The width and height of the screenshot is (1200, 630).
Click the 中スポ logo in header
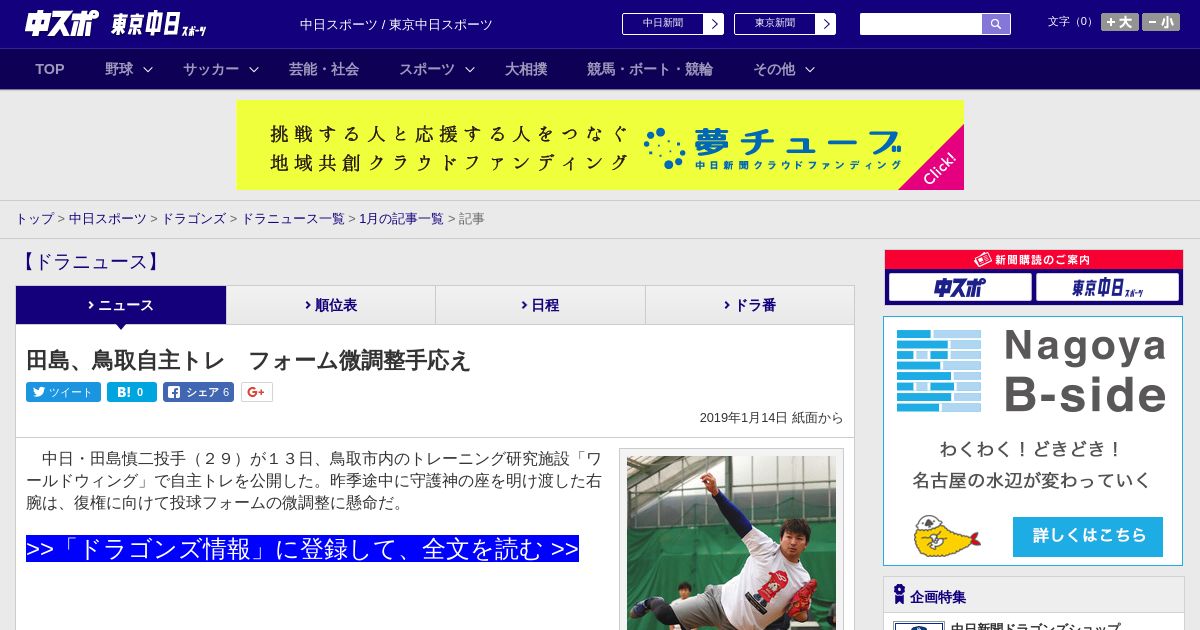coord(62,23)
